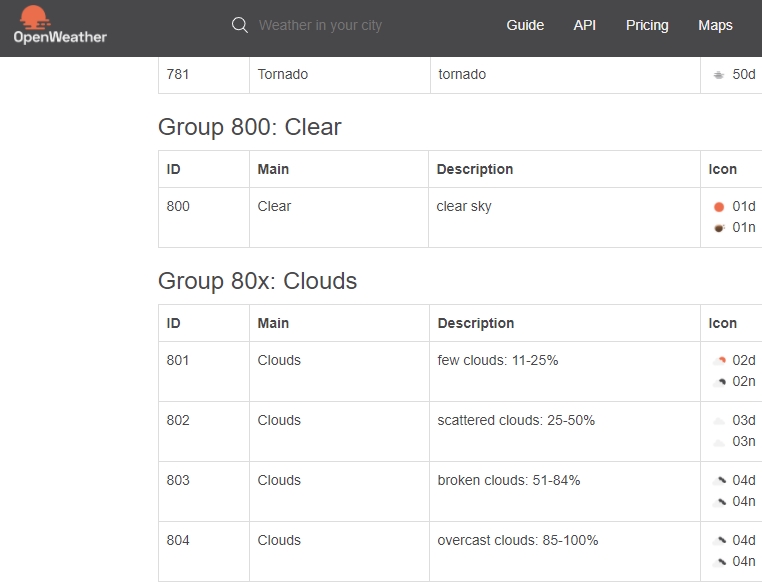The height and width of the screenshot is (584, 762).
Task: Open the API navigation link
Action: 585,25
